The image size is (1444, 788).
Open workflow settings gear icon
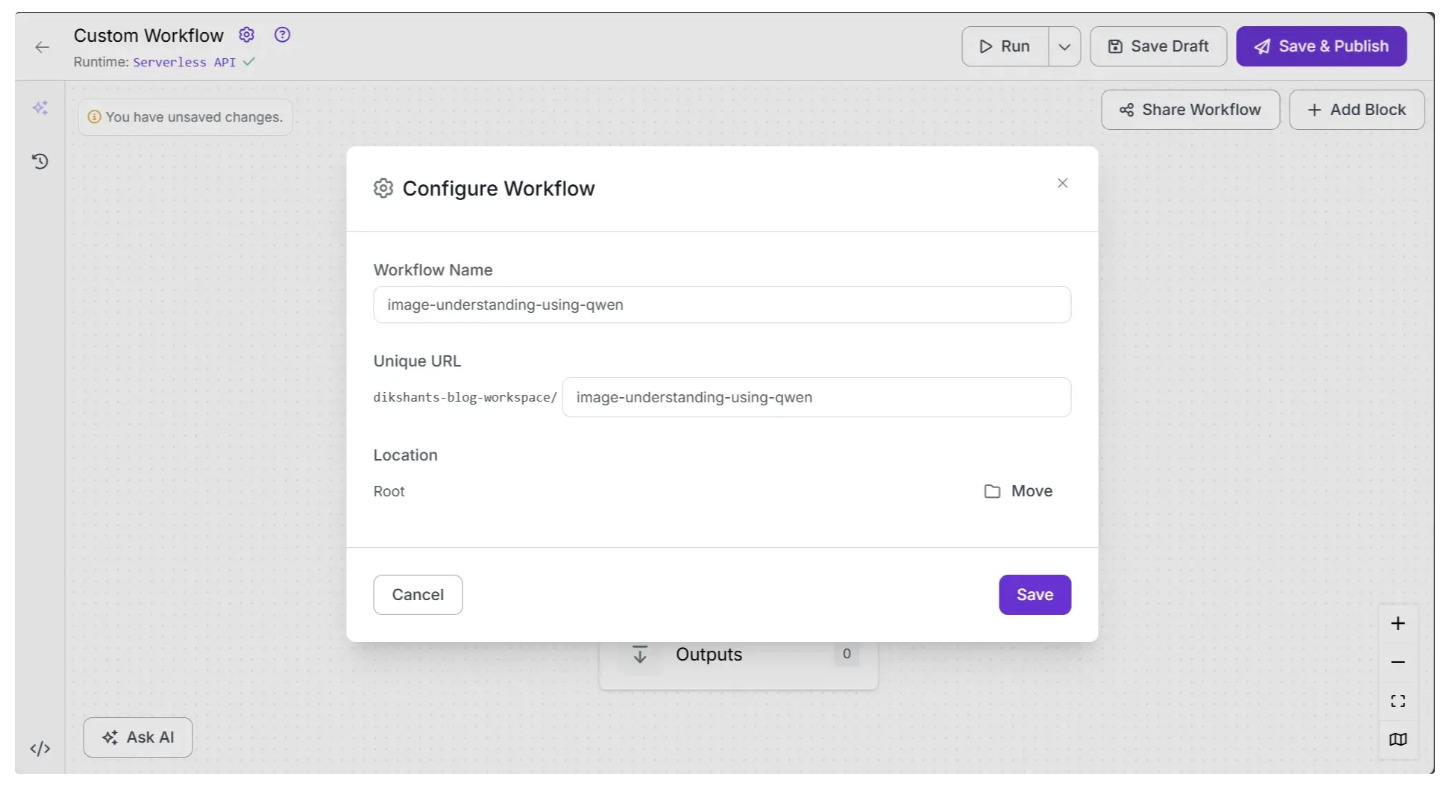(247, 35)
